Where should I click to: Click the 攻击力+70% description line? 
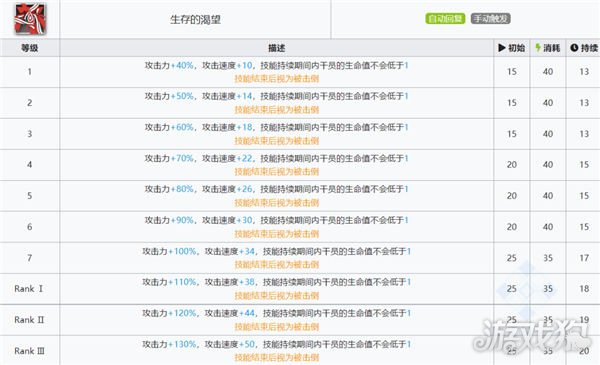[x=276, y=158]
